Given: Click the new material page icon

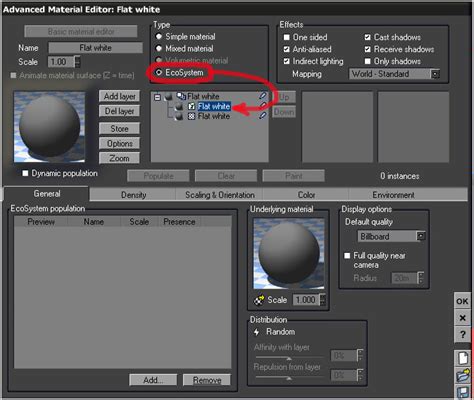Looking at the screenshot, I should (x=462, y=358).
